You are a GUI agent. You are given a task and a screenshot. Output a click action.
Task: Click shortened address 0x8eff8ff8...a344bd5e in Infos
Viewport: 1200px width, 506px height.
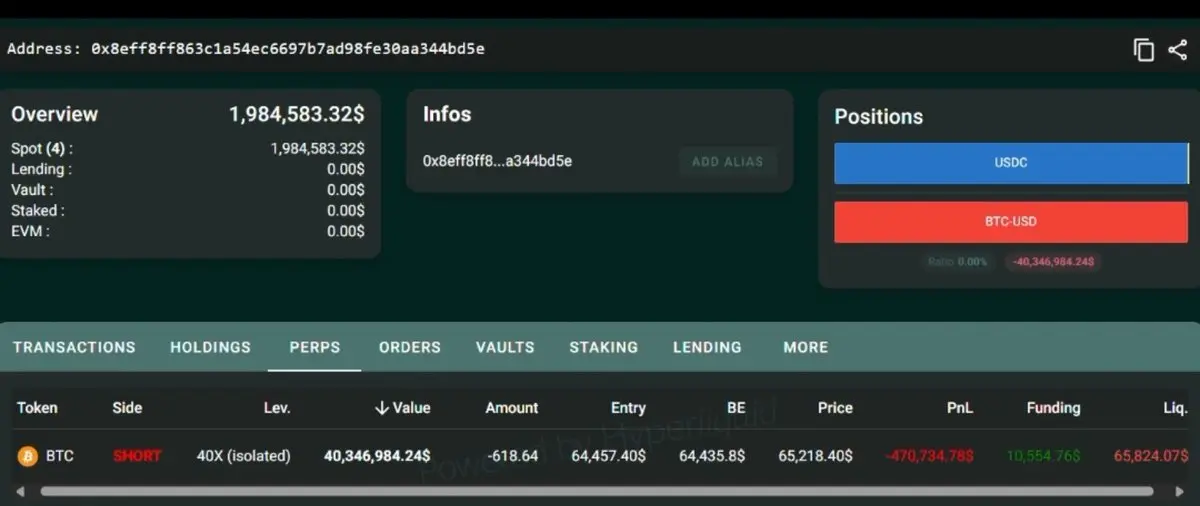tap(497, 161)
